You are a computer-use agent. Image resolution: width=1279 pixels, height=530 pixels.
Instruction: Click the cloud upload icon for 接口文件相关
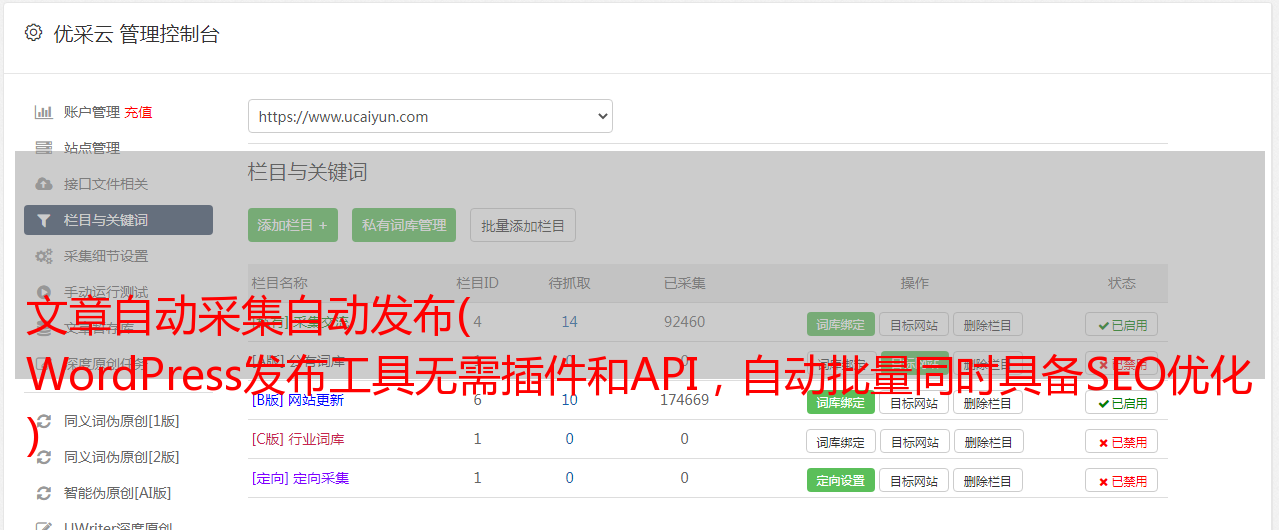click(43, 184)
